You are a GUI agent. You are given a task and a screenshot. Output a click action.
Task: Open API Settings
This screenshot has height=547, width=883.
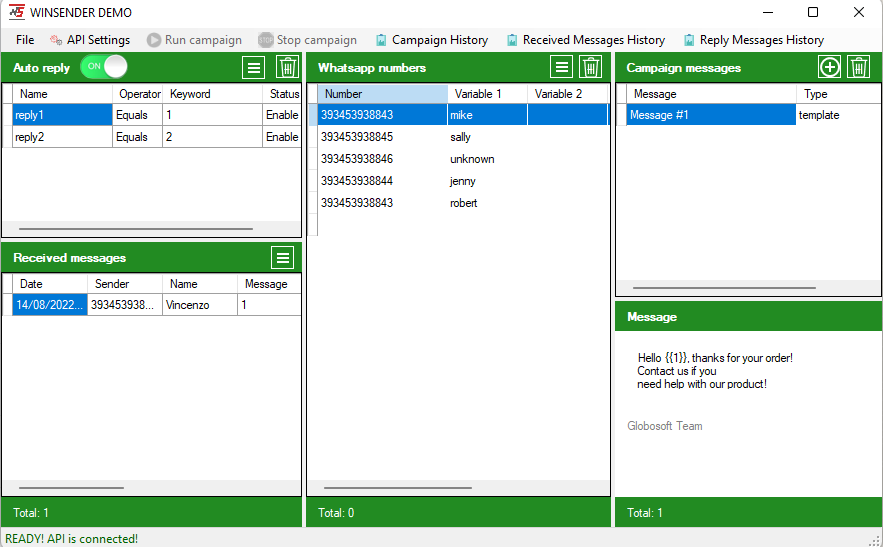[90, 40]
